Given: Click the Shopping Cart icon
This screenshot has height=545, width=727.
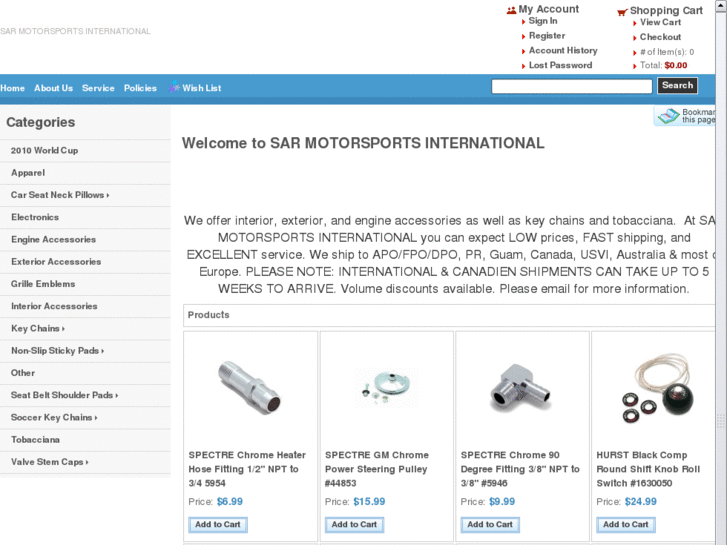Looking at the screenshot, I should point(622,12).
